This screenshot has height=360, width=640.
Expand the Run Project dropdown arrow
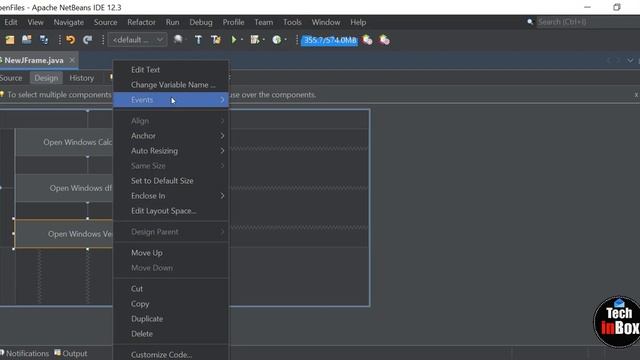pyautogui.click(x=242, y=40)
